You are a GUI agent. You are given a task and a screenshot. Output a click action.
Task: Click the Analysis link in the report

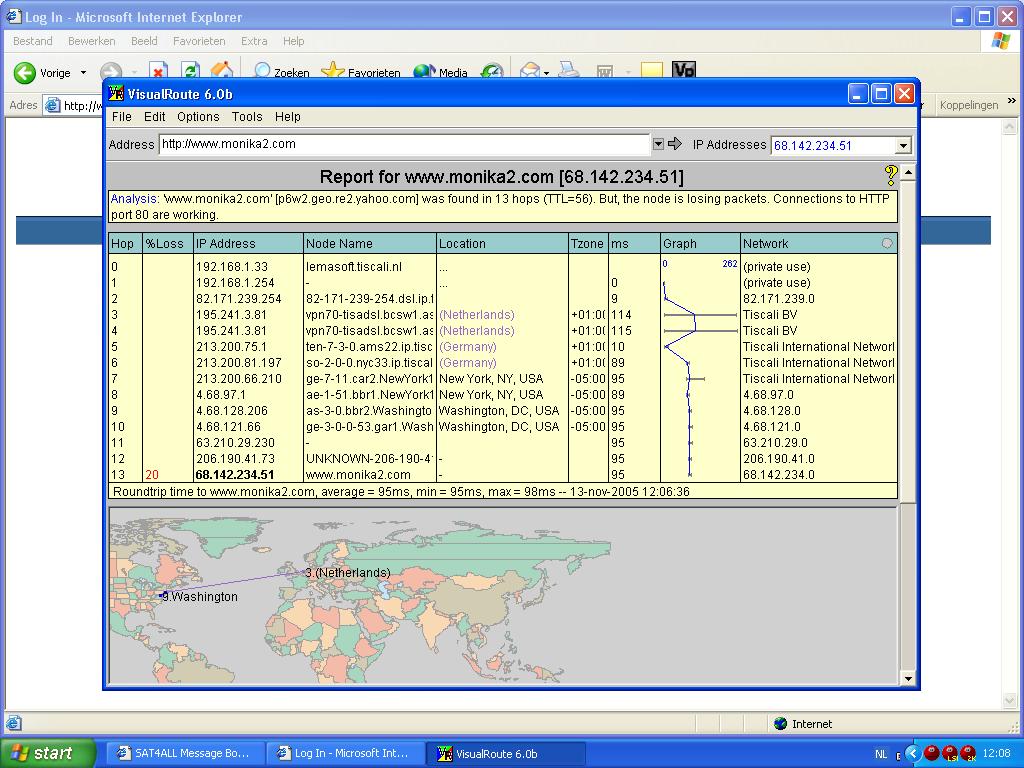click(133, 199)
